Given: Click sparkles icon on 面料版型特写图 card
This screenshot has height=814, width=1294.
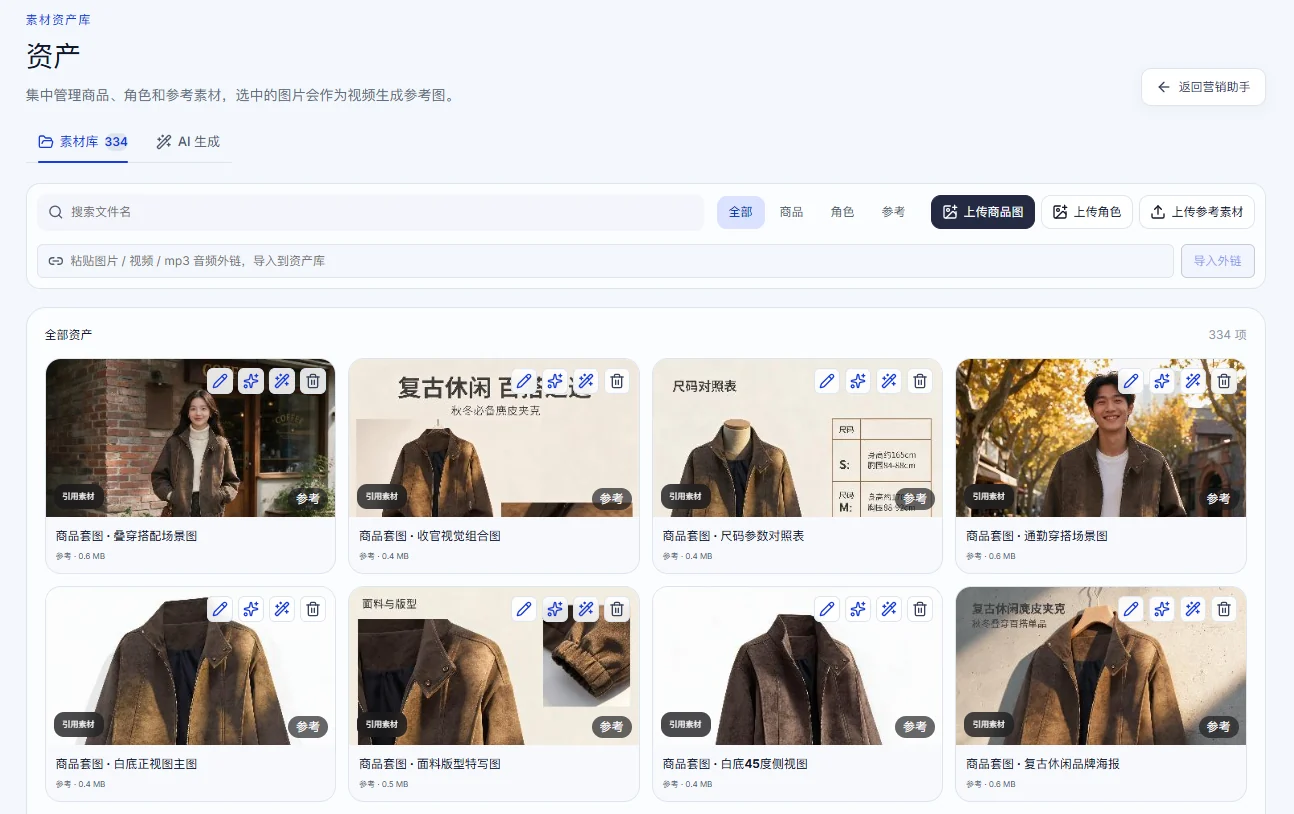Looking at the screenshot, I should pyautogui.click(x=555, y=609).
